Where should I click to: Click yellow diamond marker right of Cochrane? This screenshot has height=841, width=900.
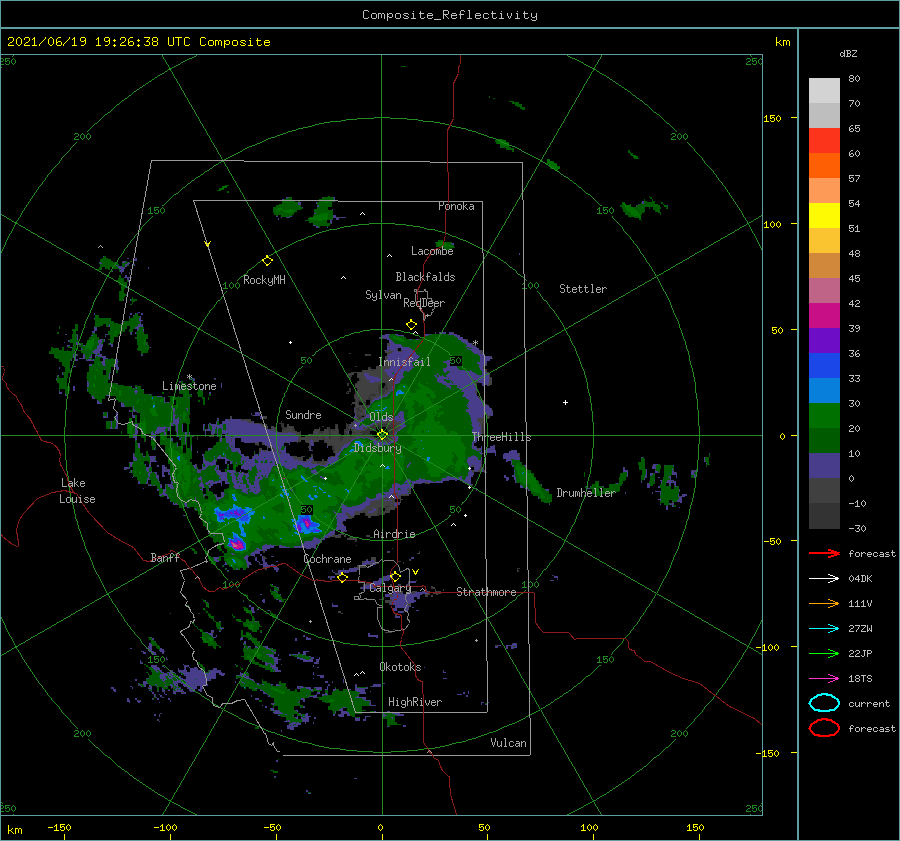click(x=342, y=577)
